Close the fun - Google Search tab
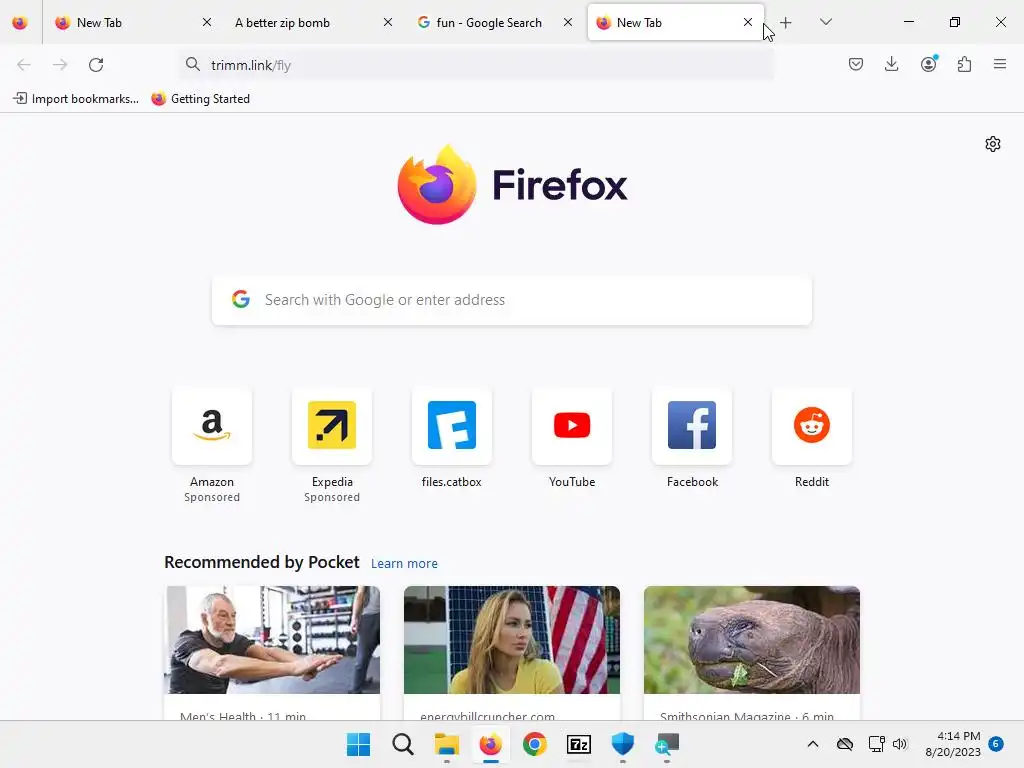Screen dimensions: 1024x768 click(568, 22)
